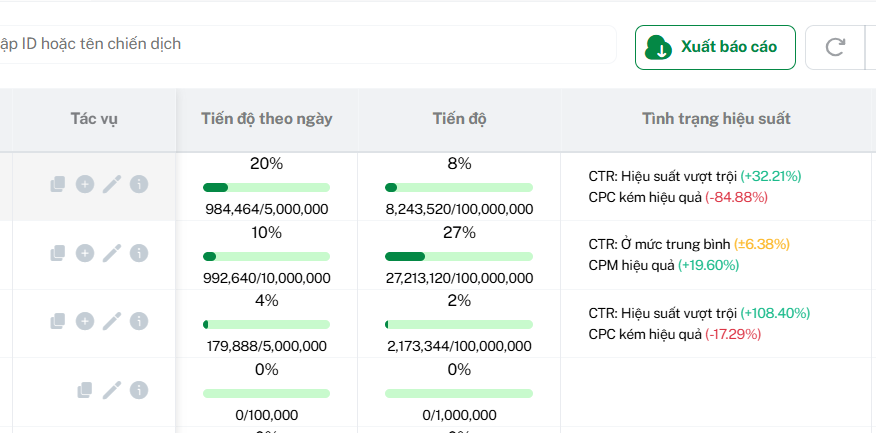The height and width of the screenshot is (433, 876).
Task: Click the 0/1,000,000 value
Action: (x=459, y=415)
